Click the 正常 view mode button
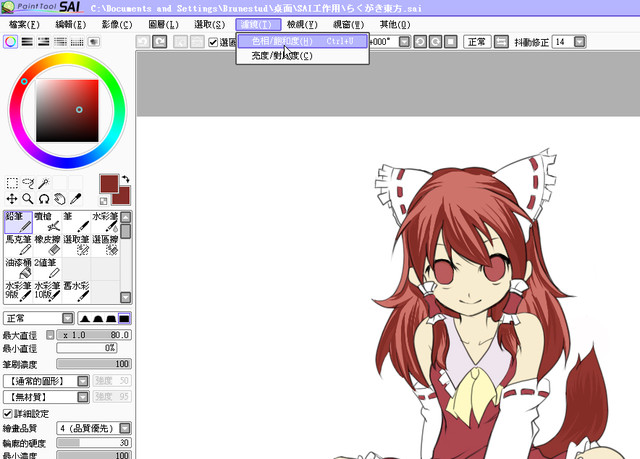 (x=477, y=42)
